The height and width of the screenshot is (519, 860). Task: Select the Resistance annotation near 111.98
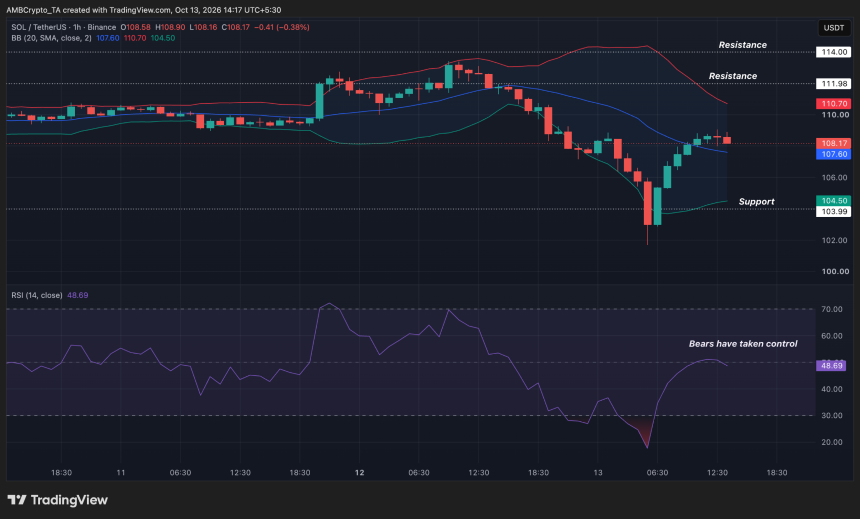pos(733,76)
